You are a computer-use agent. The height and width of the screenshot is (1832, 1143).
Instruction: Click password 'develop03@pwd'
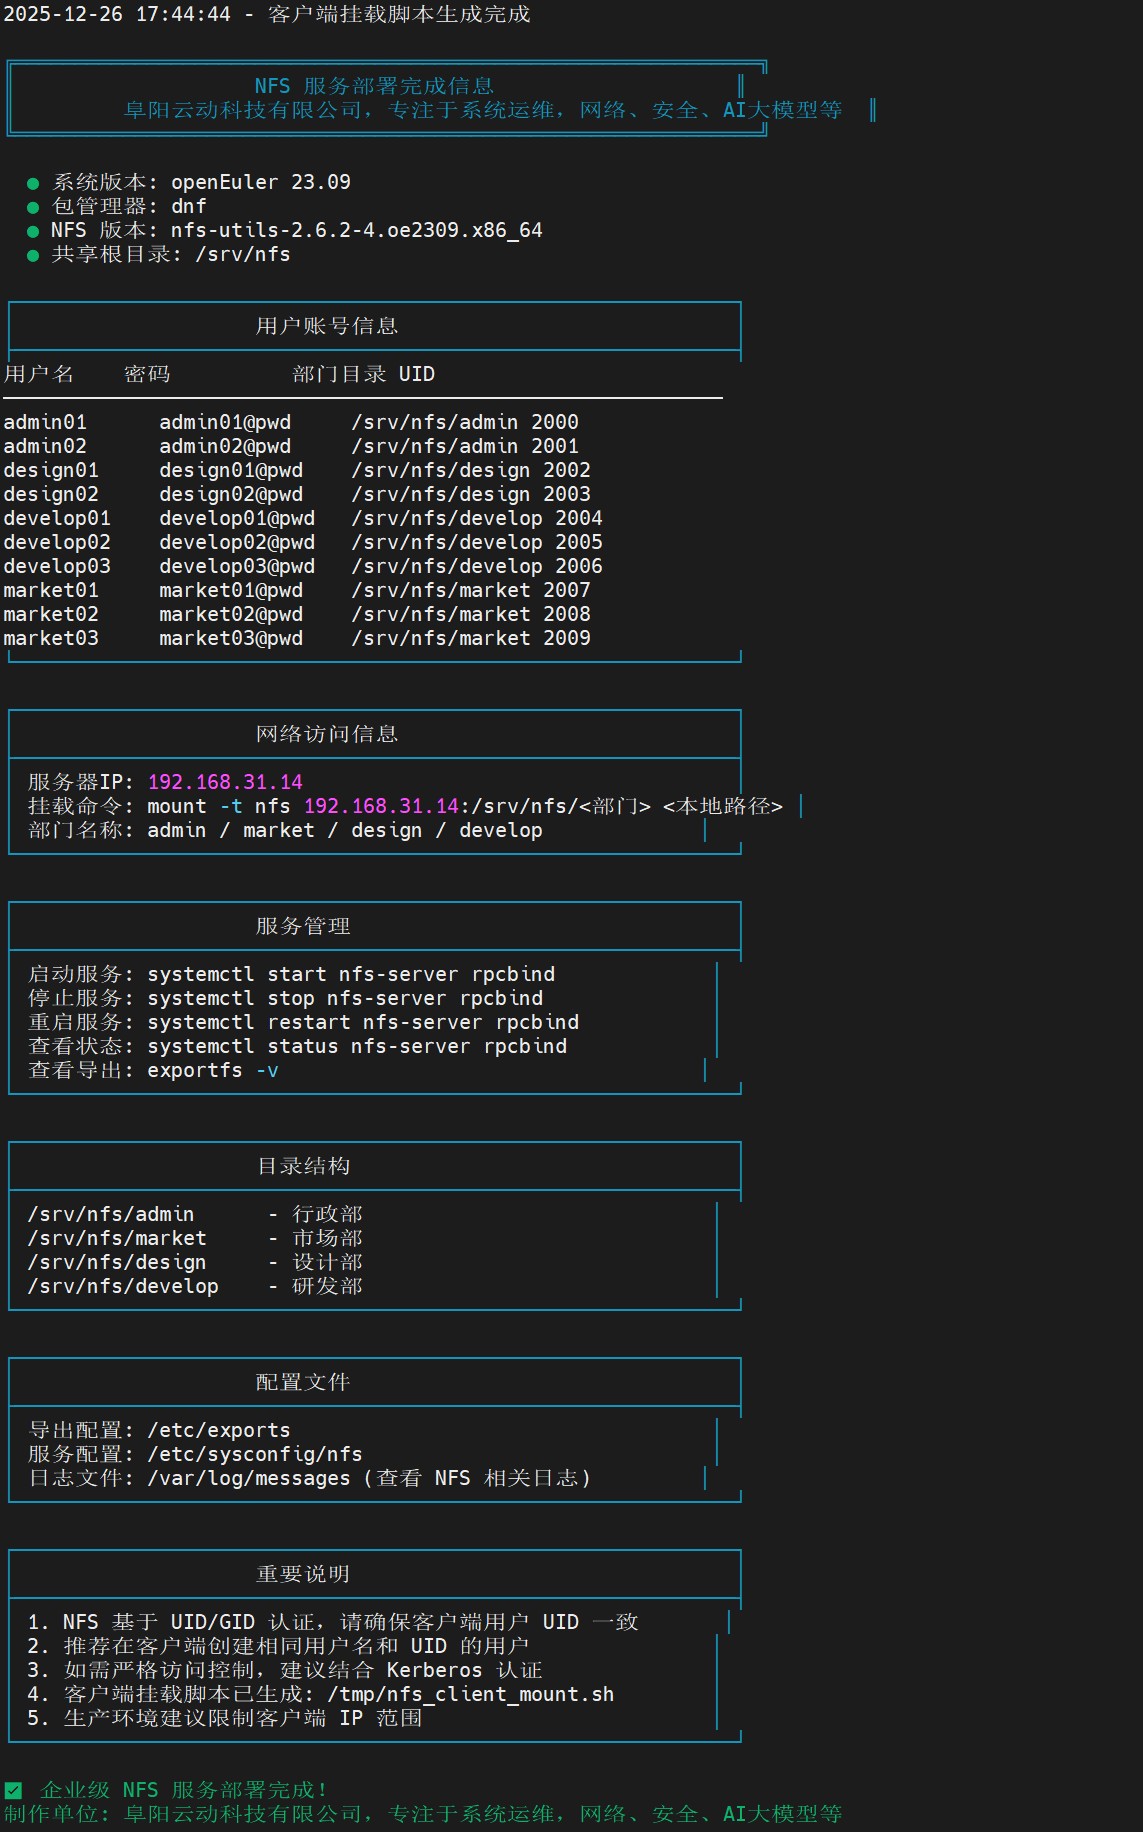[x=237, y=566]
